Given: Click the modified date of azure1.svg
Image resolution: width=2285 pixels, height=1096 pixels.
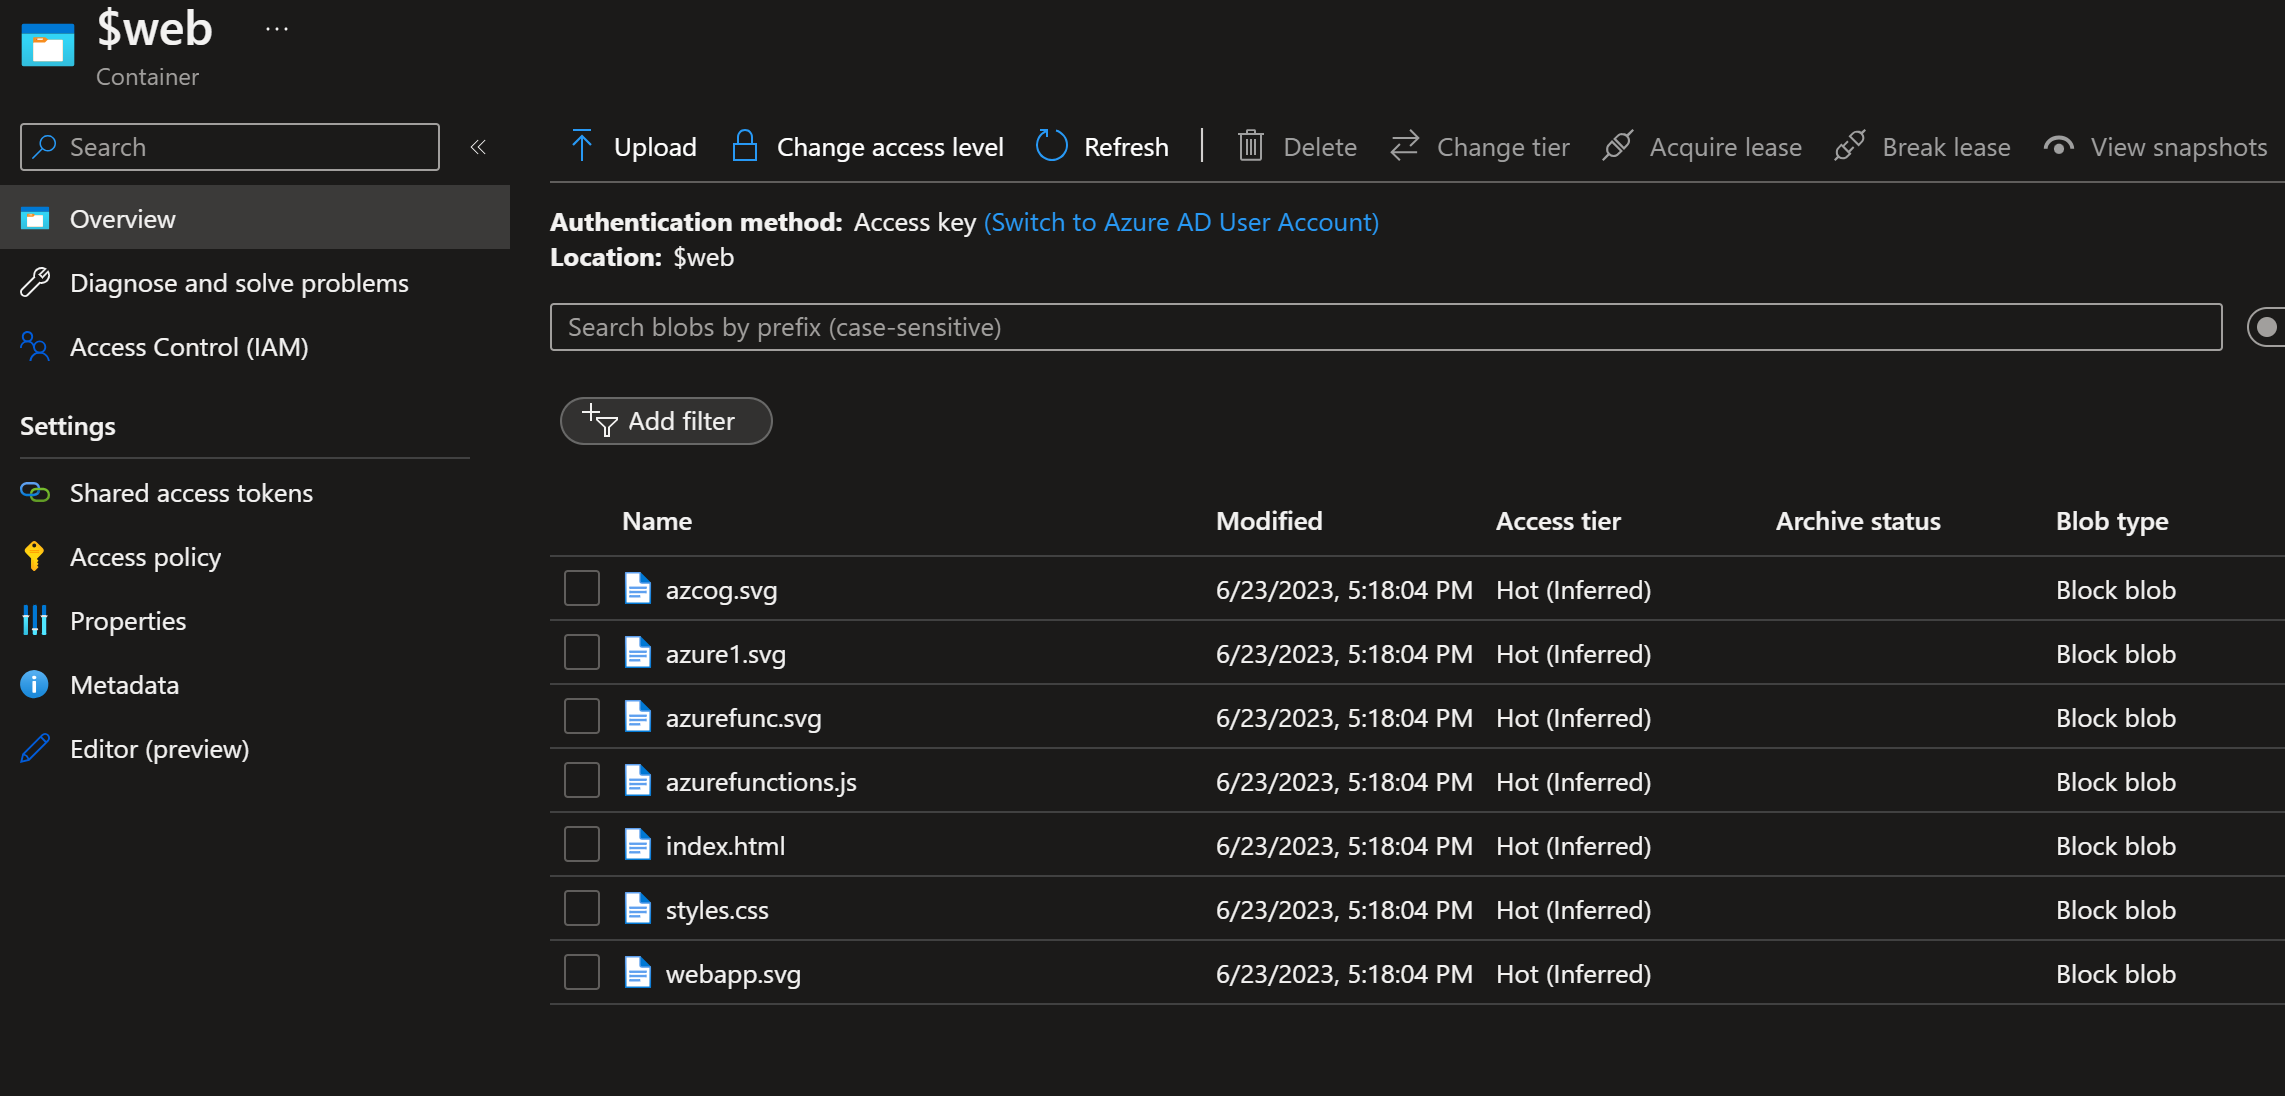Looking at the screenshot, I should [x=1344, y=654].
